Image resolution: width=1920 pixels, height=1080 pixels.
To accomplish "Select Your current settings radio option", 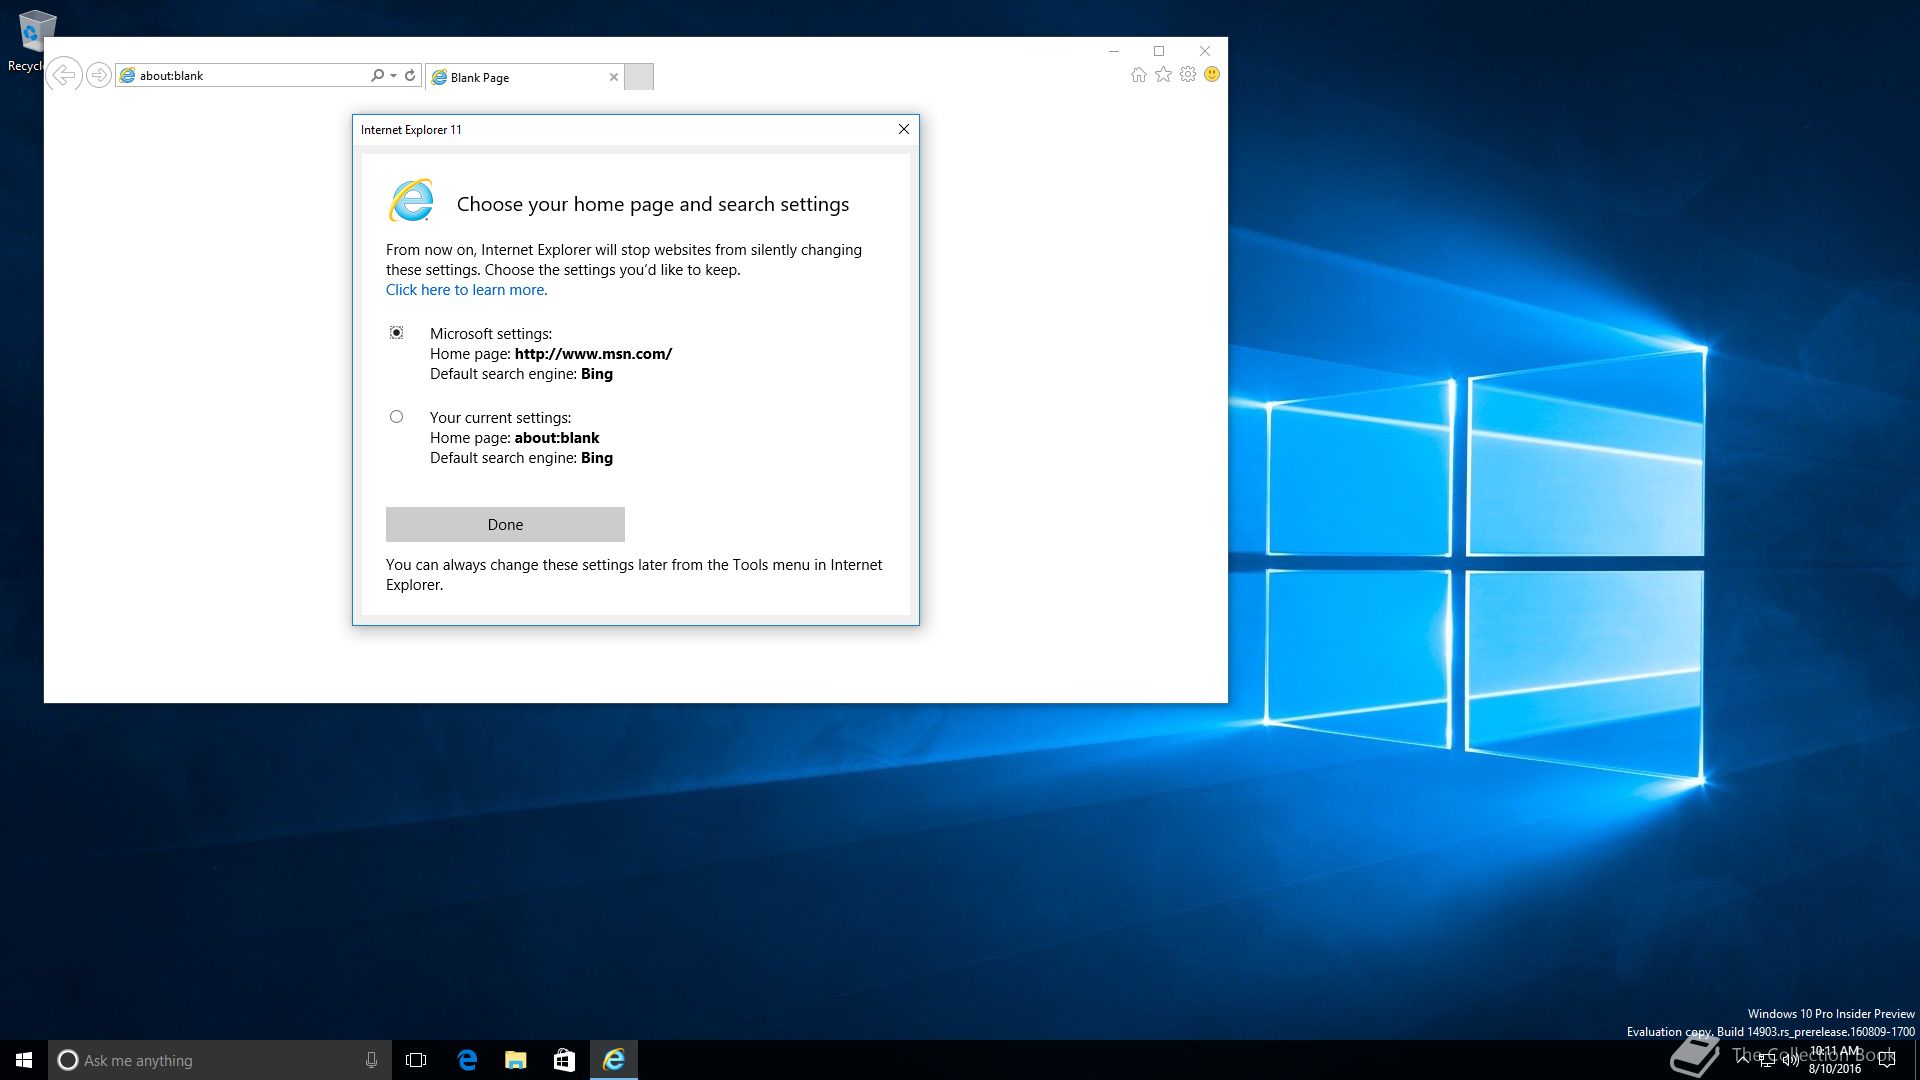I will pyautogui.click(x=396, y=417).
